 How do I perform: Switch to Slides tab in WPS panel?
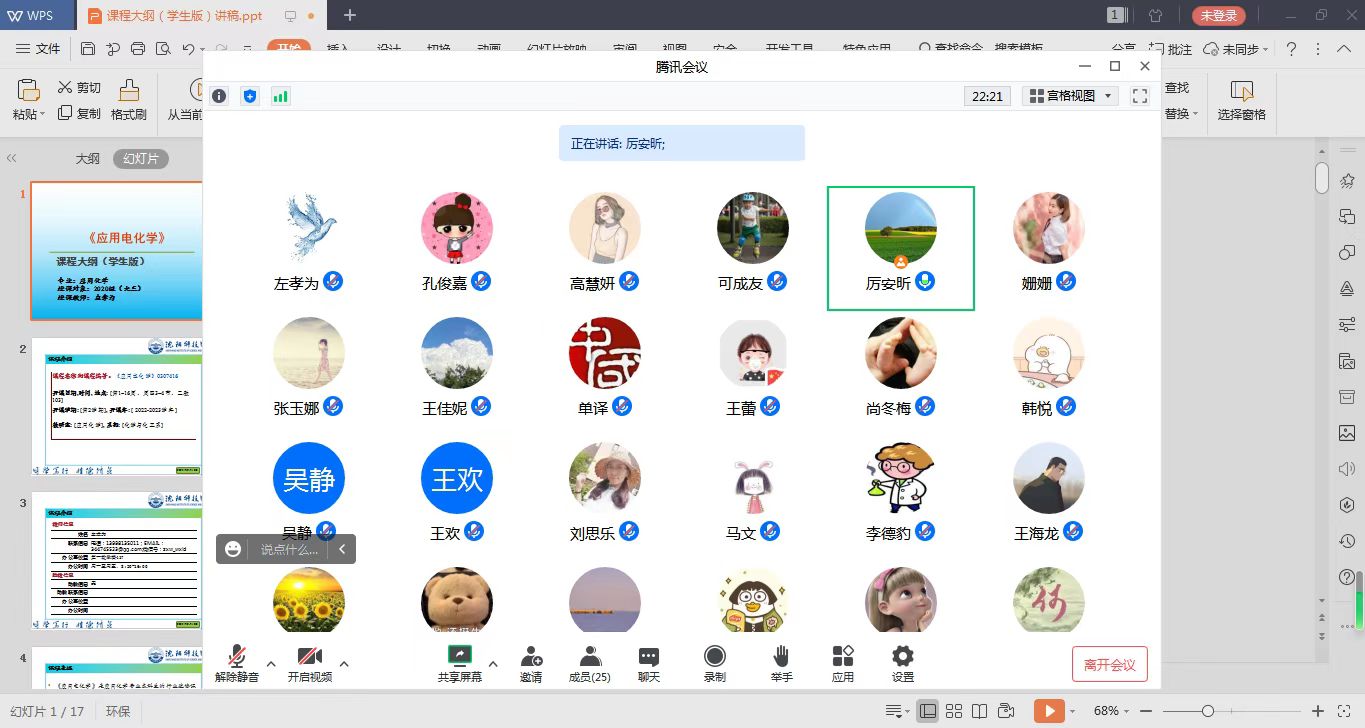pyautogui.click(x=140, y=159)
